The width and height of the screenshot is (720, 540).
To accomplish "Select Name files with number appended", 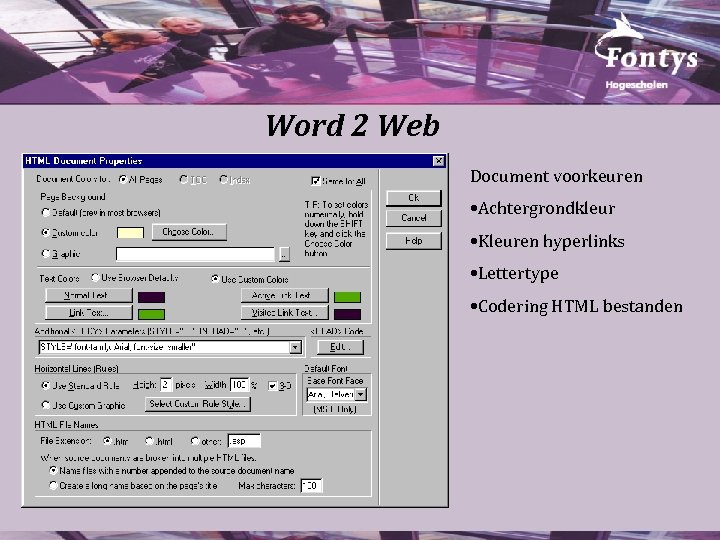I will pyautogui.click(x=53, y=471).
